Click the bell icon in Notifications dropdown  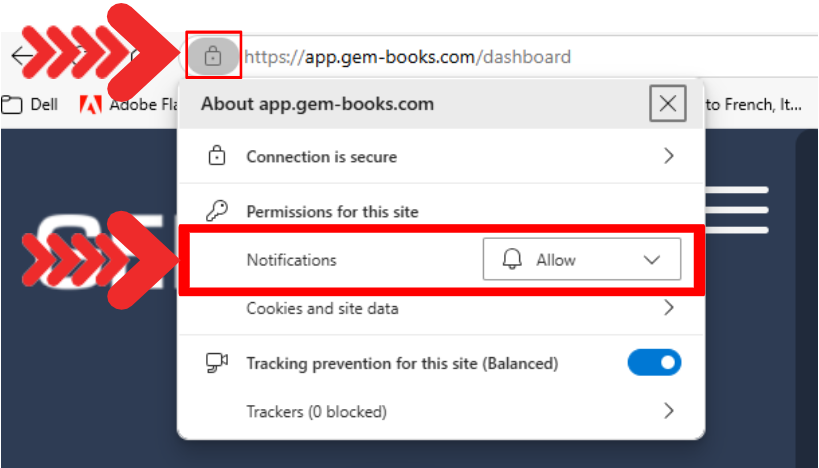[x=512, y=260]
